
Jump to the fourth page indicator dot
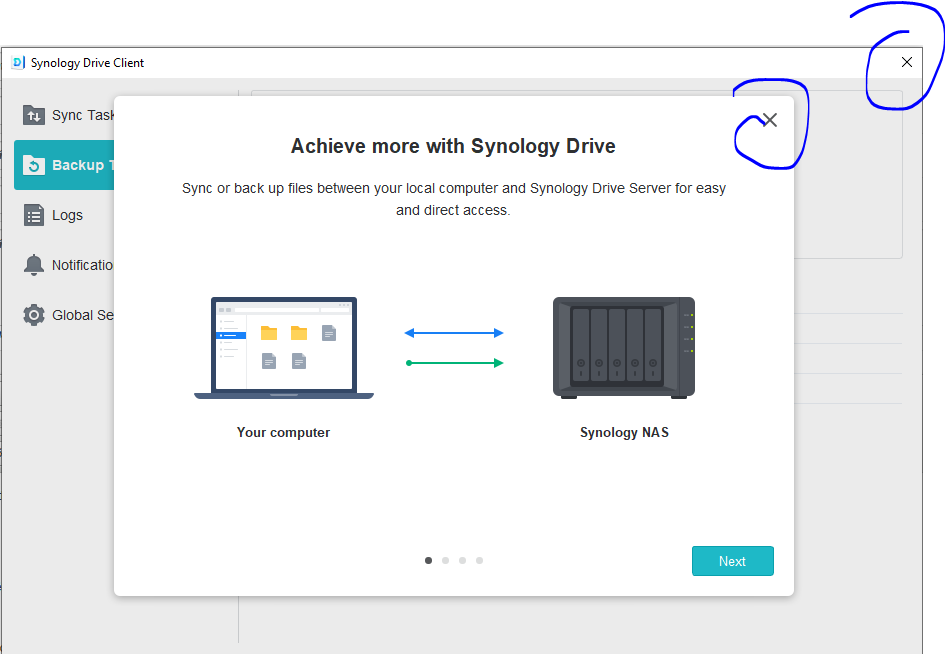click(479, 561)
